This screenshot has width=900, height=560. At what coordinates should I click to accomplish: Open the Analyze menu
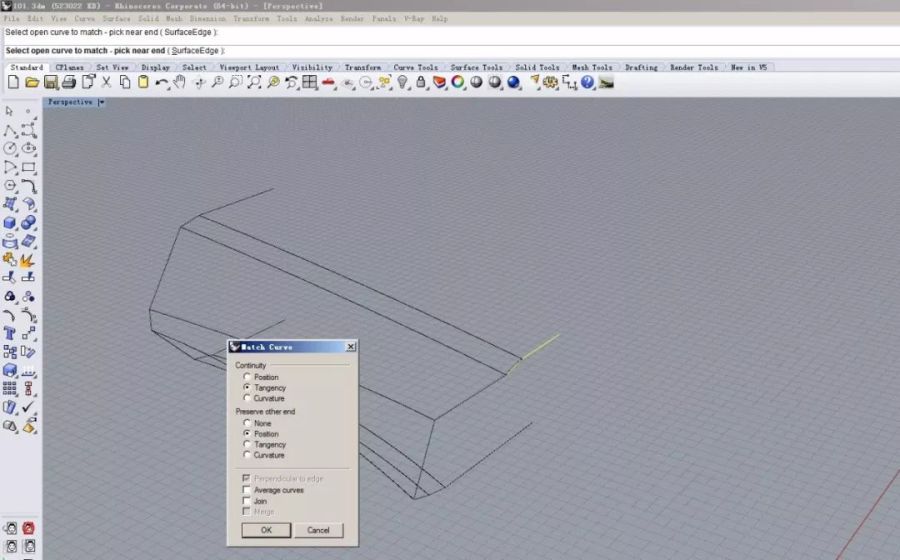pos(319,19)
